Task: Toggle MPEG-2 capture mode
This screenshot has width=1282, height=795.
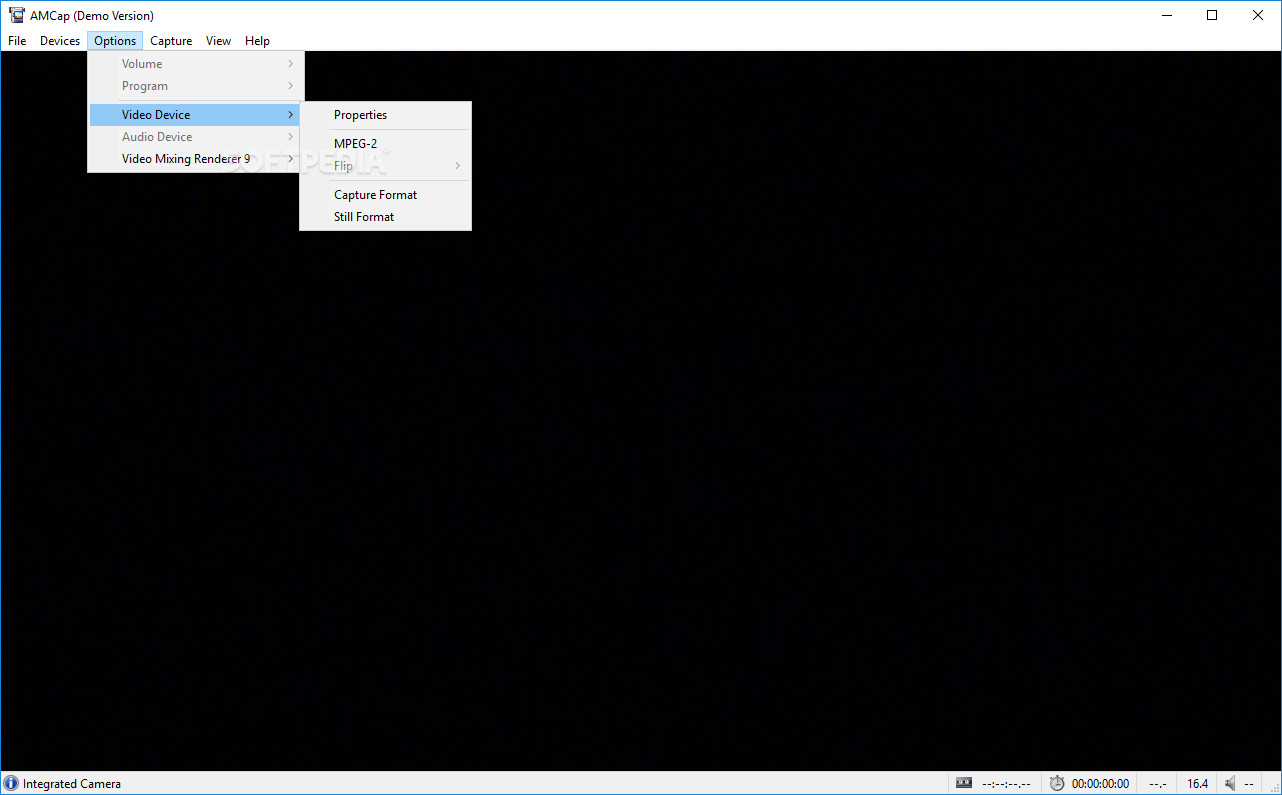Action: click(x=356, y=143)
